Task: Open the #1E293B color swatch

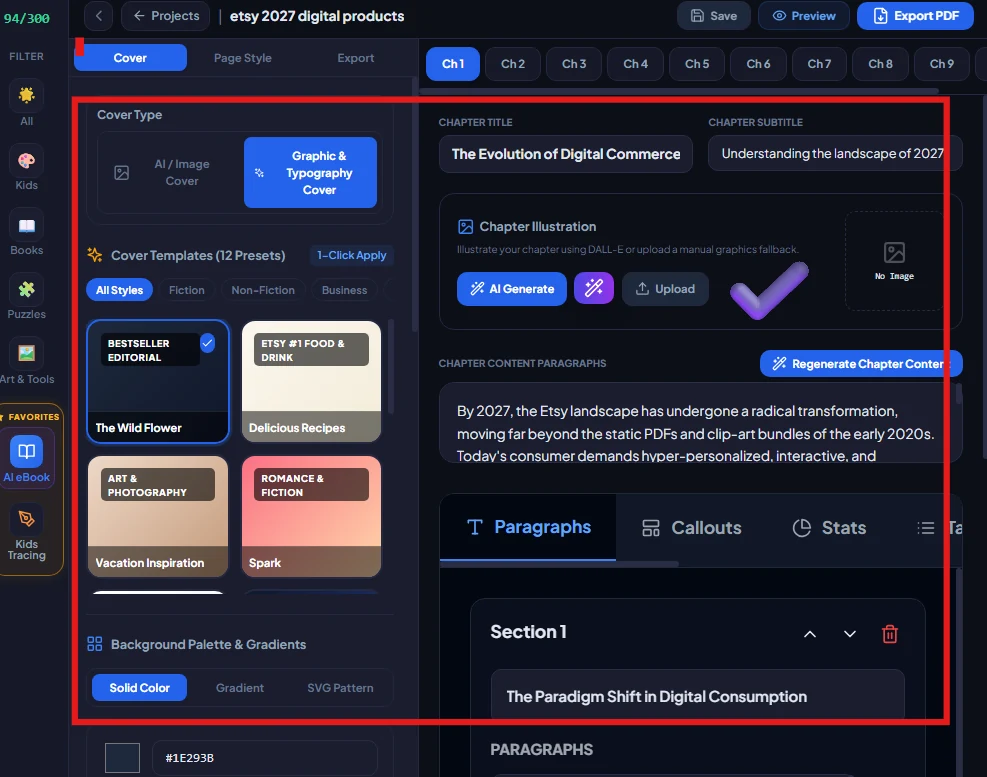Action: point(122,757)
